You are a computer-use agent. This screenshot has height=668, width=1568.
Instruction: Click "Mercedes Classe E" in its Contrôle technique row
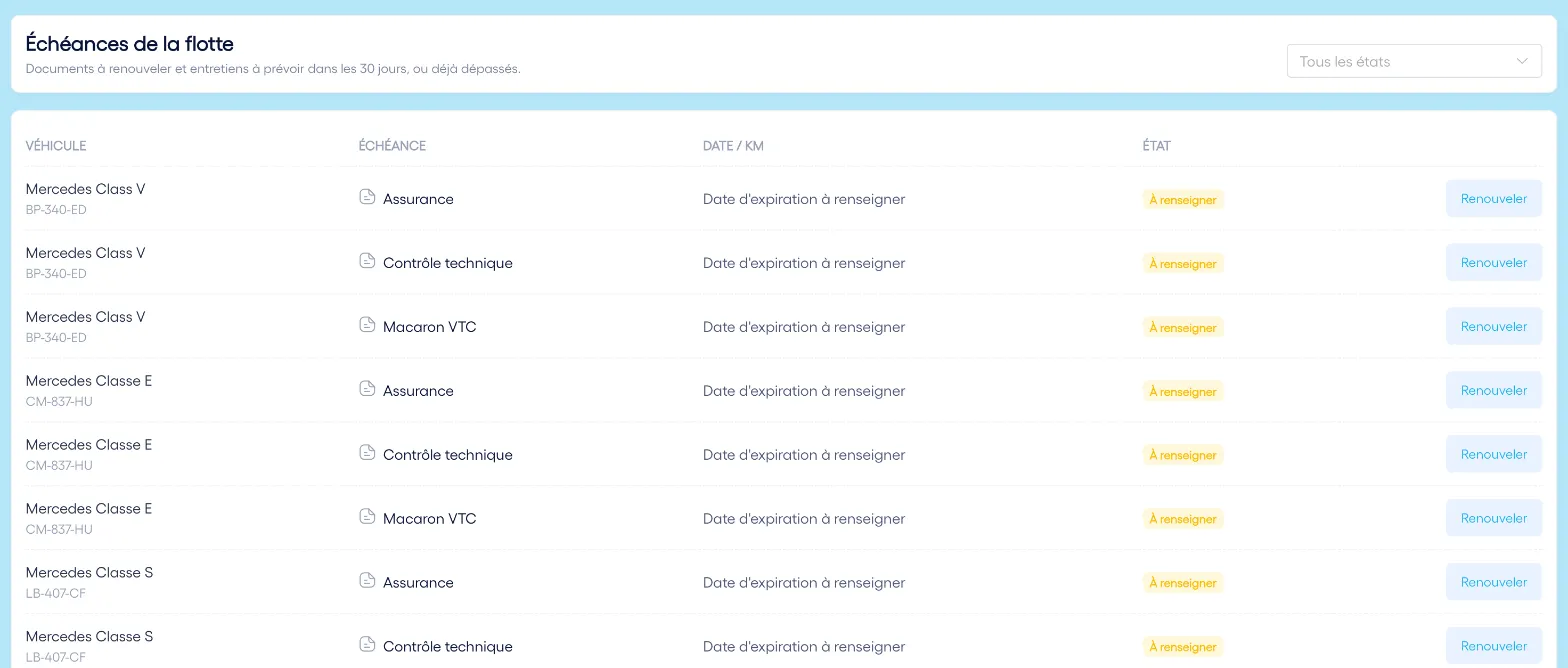89,445
